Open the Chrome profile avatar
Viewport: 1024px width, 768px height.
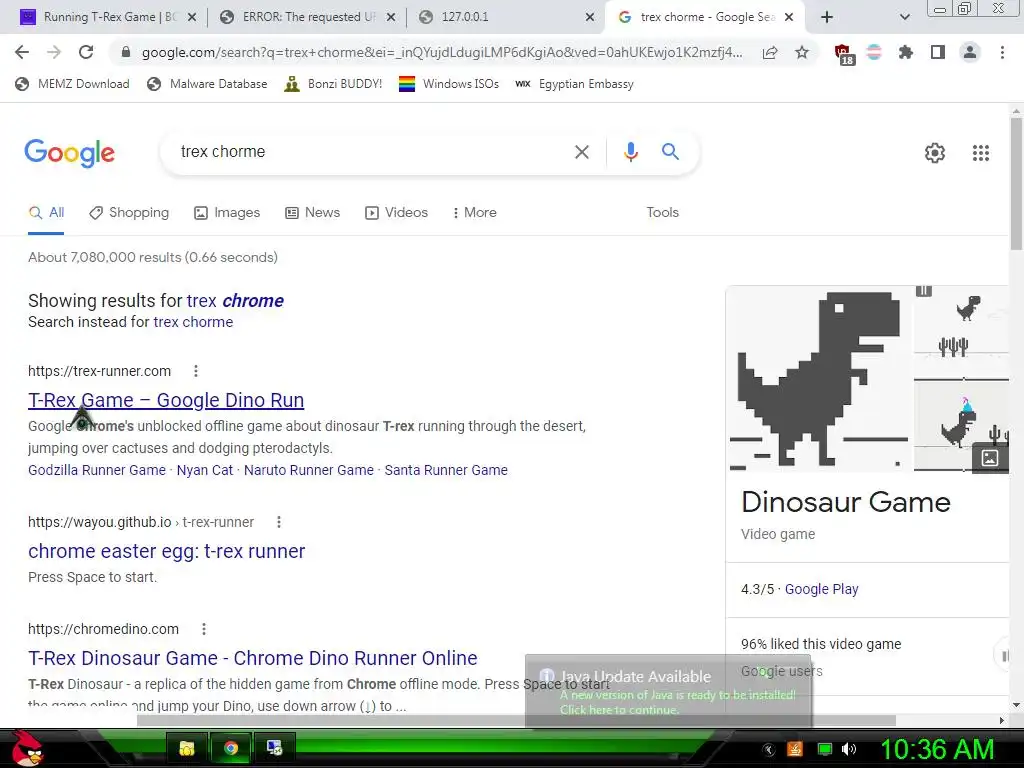(x=970, y=52)
